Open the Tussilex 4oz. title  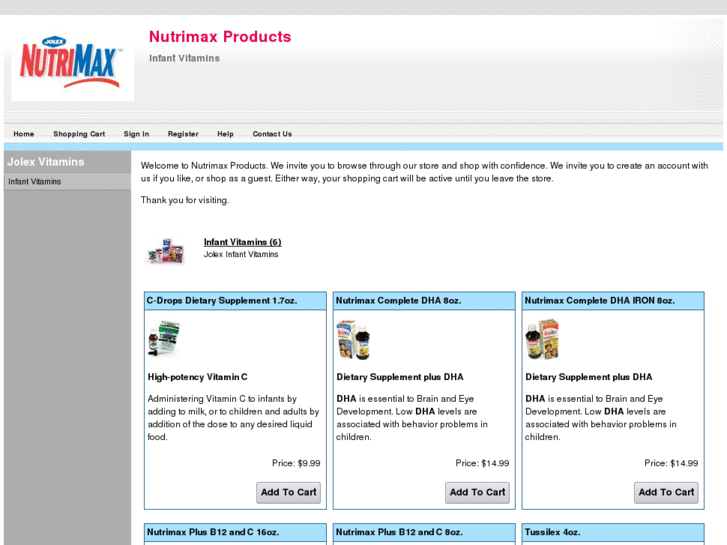pos(552,532)
